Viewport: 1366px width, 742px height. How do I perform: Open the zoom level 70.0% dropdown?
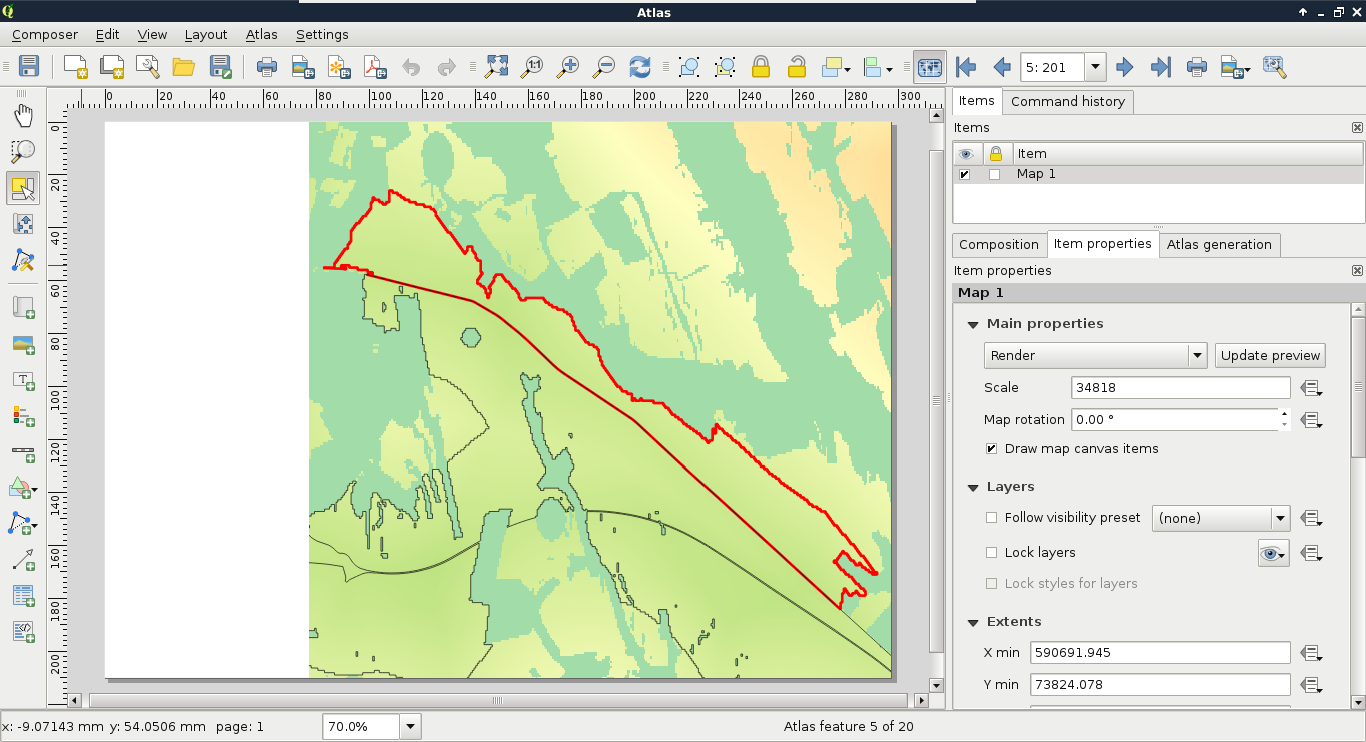click(410, 727)
